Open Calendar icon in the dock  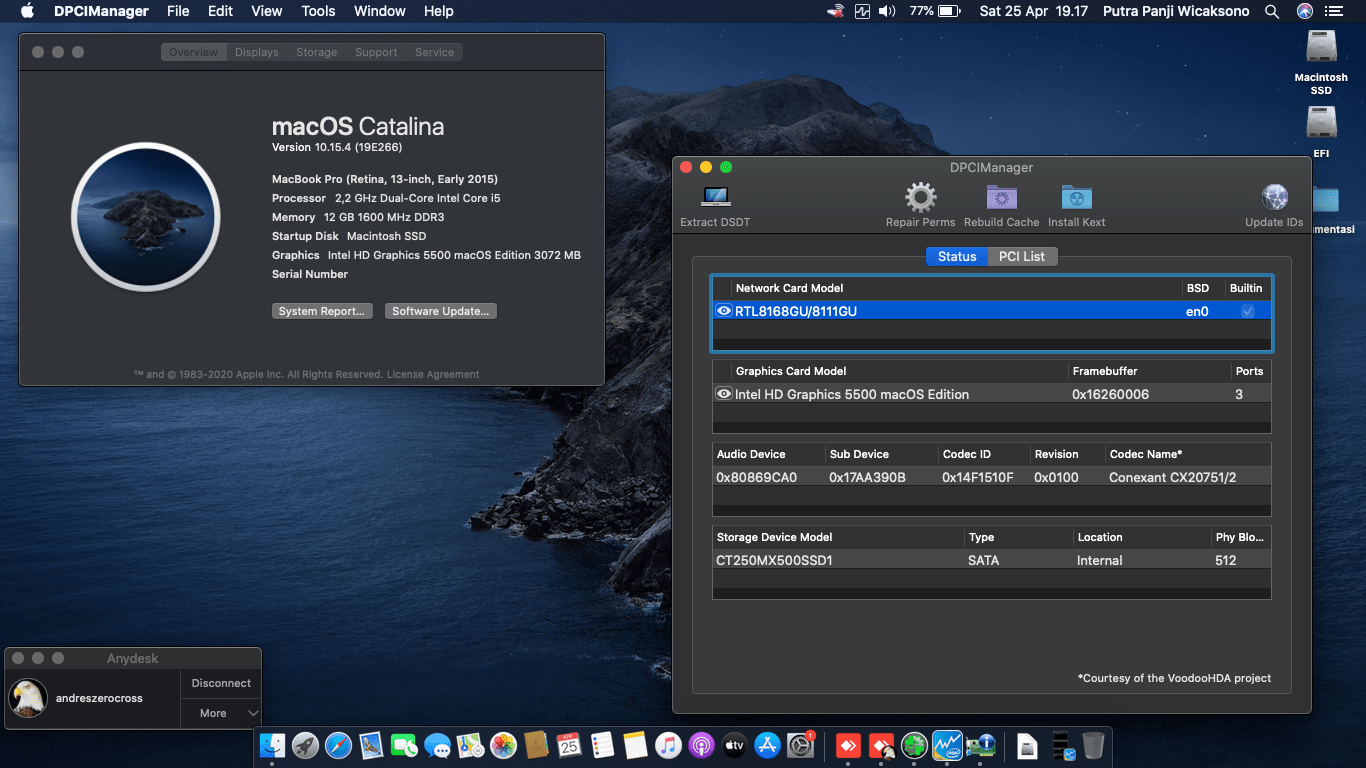pos(569,745)
